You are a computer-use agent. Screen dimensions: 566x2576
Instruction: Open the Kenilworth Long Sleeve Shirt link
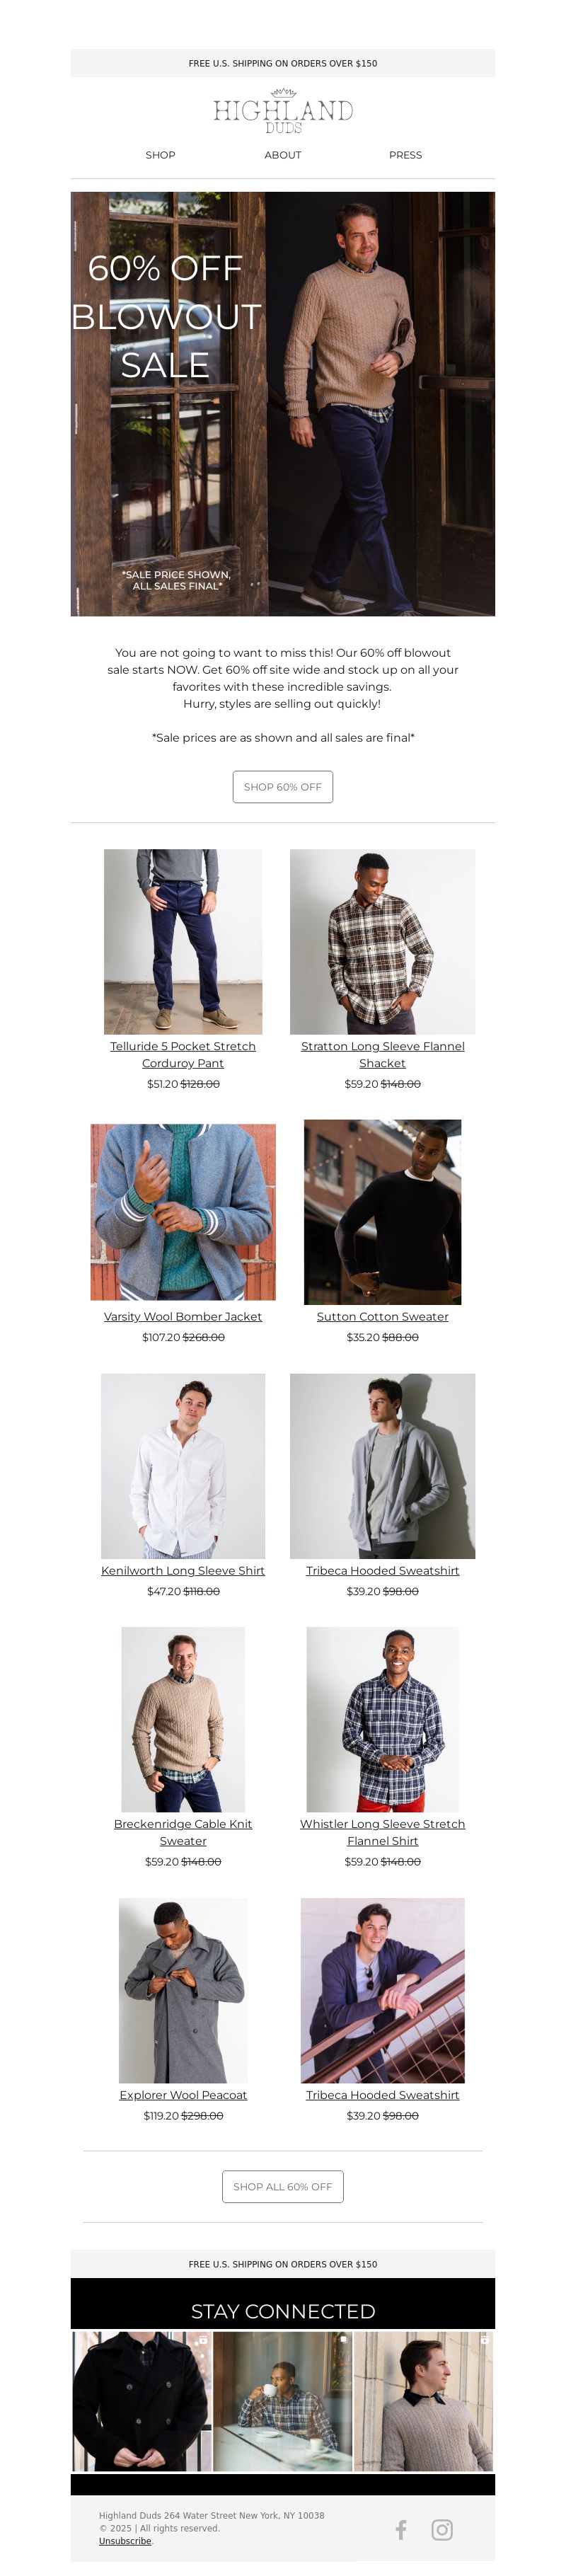pos(183,1570)
